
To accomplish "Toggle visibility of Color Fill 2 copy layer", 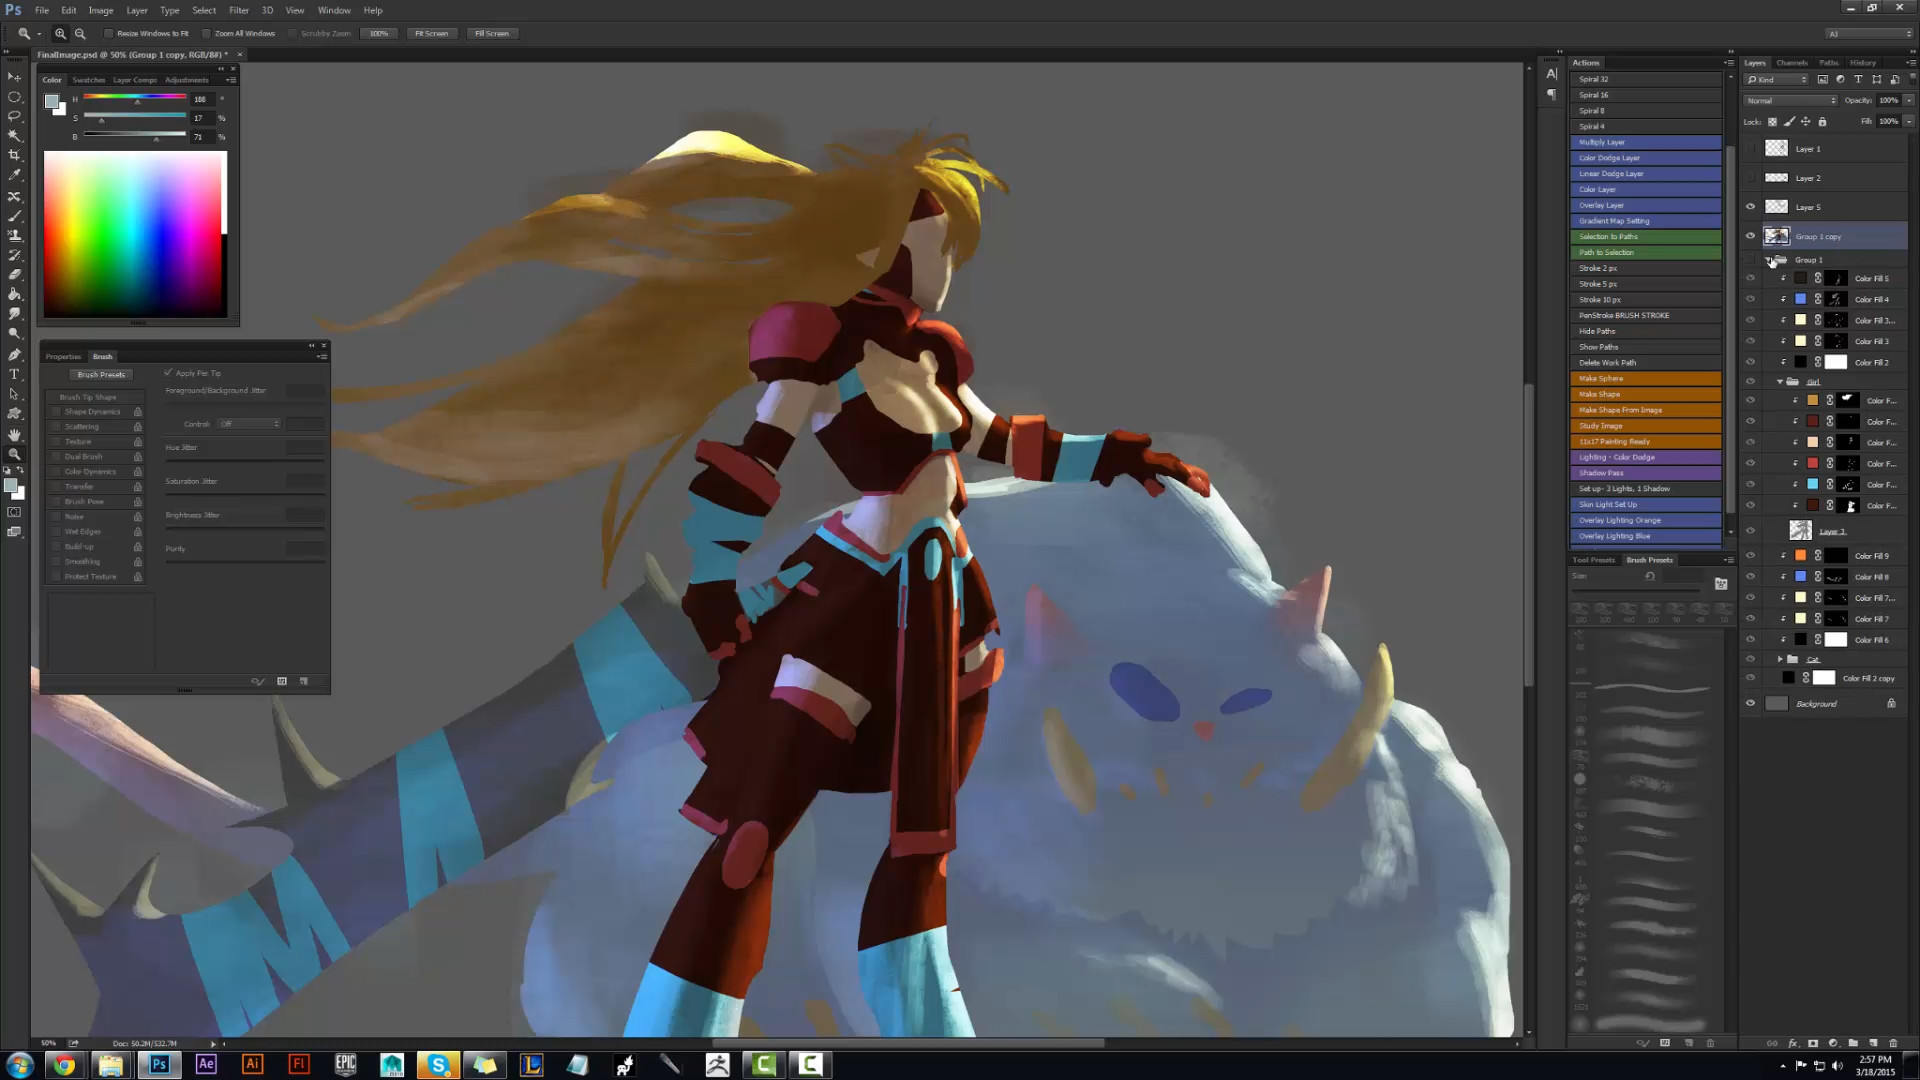I will [1750, 678].
